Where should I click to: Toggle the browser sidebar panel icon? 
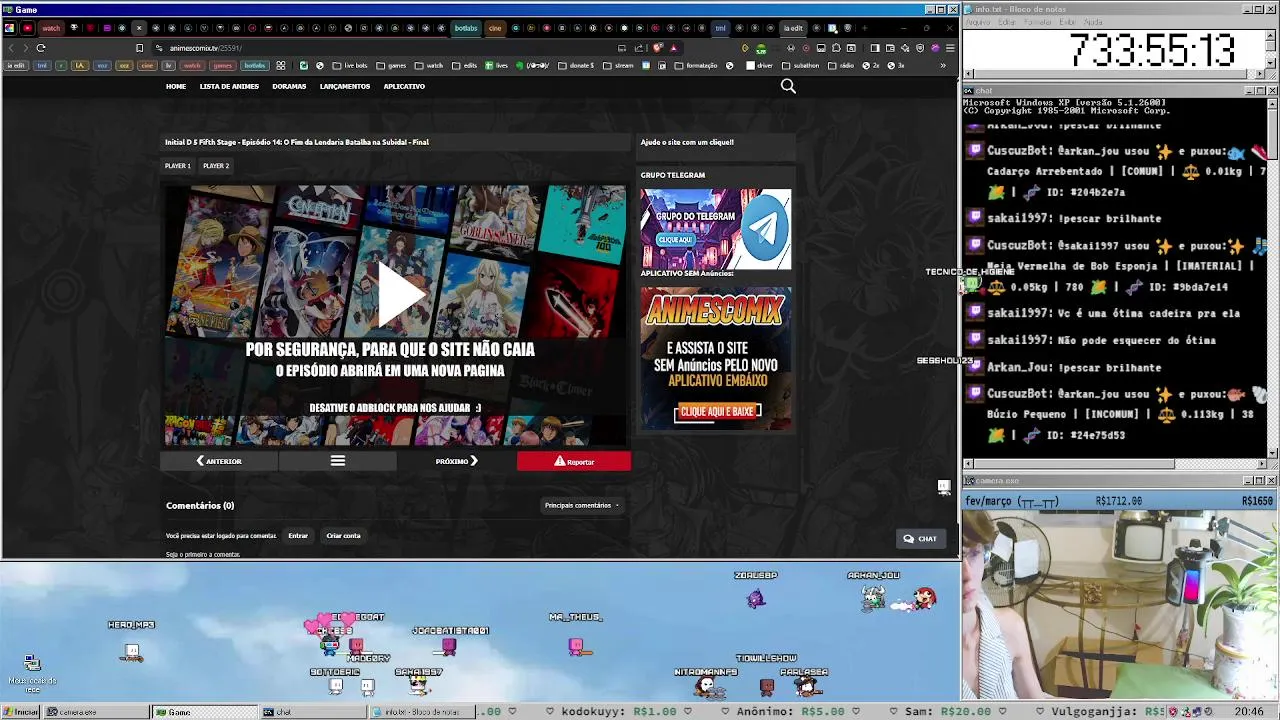pyautogui.click(x=875, y=47)
